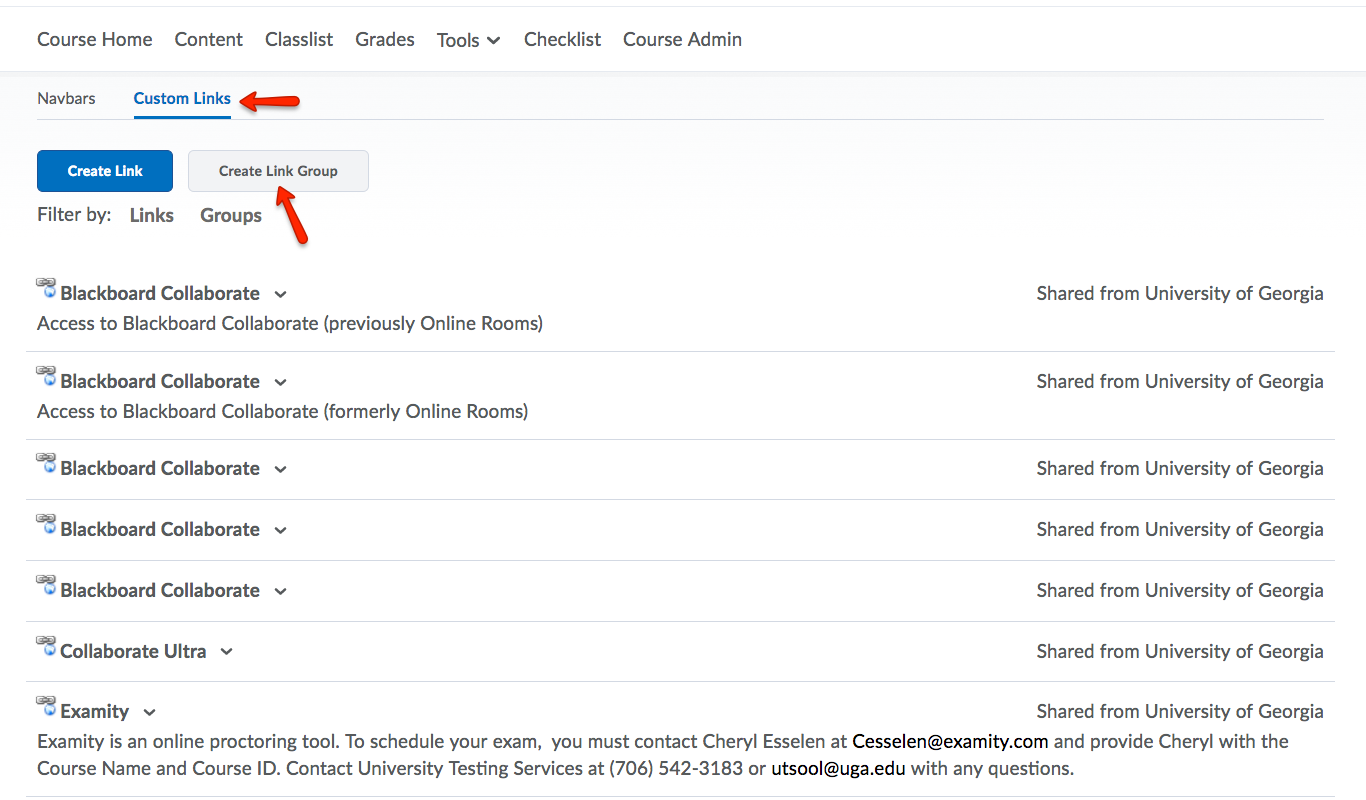Switch to the Navbars tab
Image resolution: width=1366 pixels, height=800 pixels.
coord(66,98)
